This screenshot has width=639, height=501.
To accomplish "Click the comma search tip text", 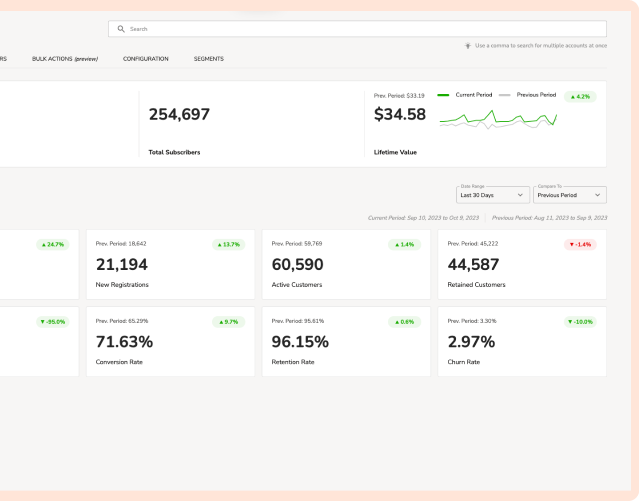I will tap(541, 46).
